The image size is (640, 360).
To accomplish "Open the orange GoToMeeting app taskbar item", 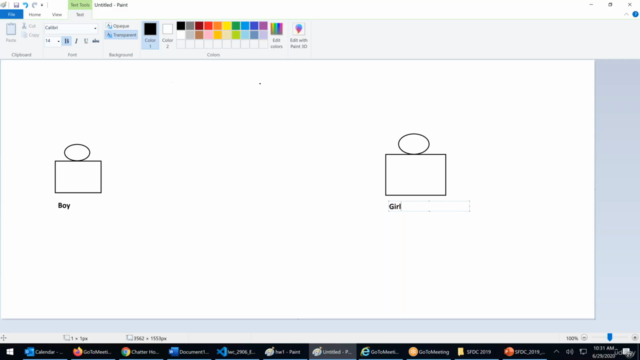I will point(428,351).
